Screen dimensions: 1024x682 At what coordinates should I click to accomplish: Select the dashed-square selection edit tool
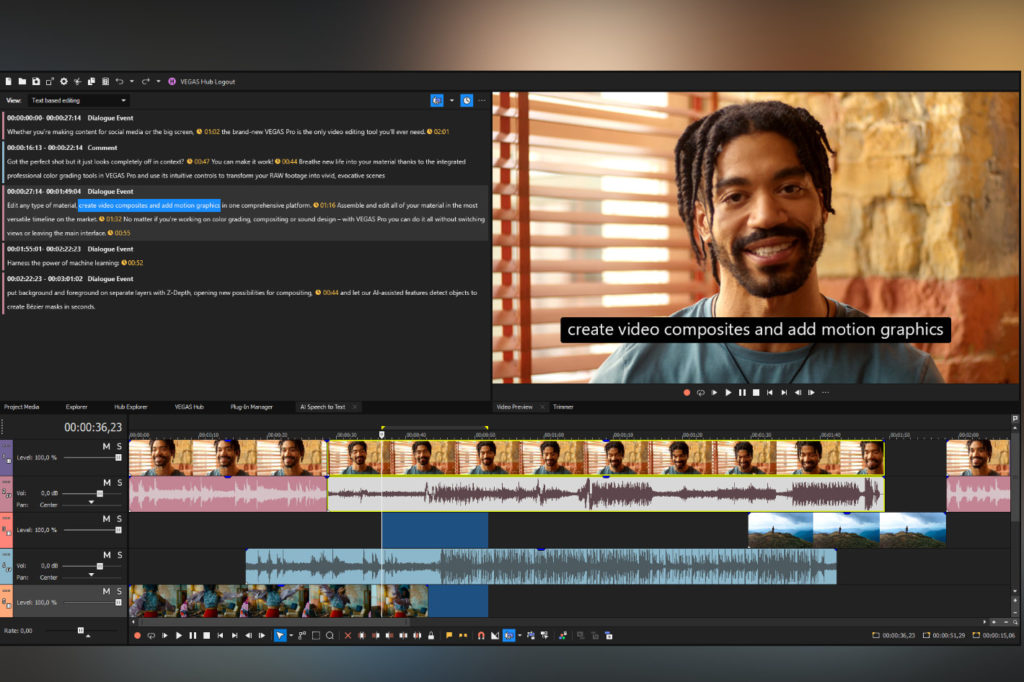(x=316, y=636)
